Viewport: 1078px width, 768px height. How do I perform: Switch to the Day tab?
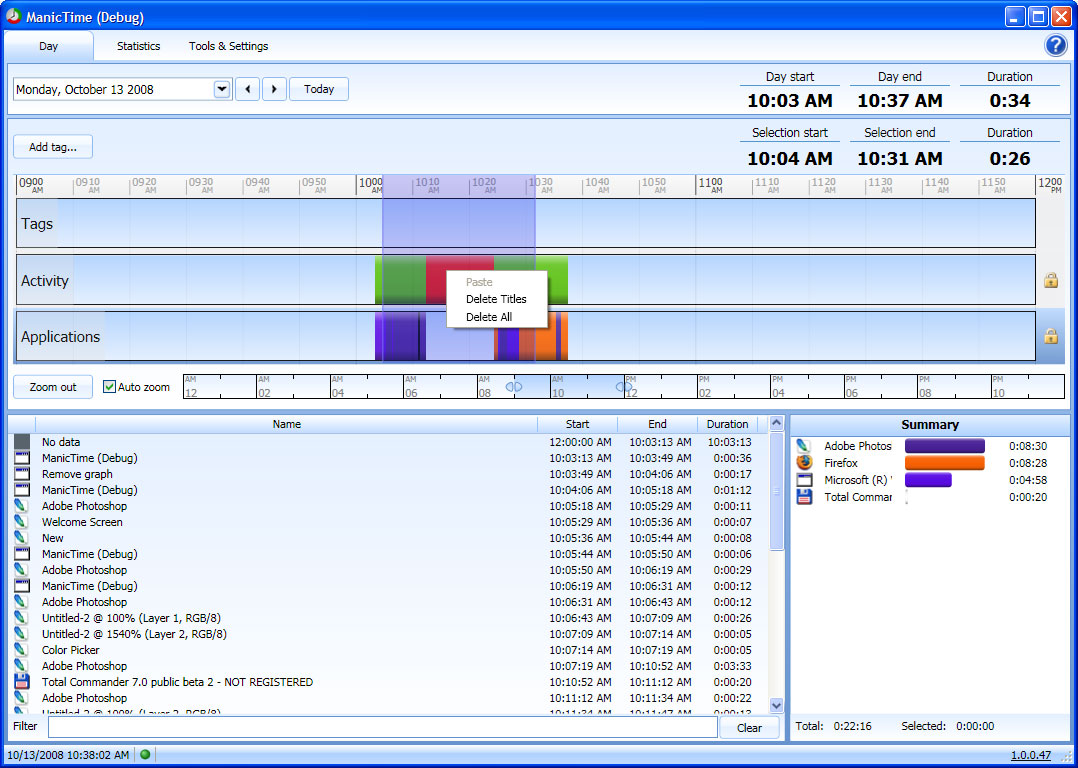click(48, 46)
